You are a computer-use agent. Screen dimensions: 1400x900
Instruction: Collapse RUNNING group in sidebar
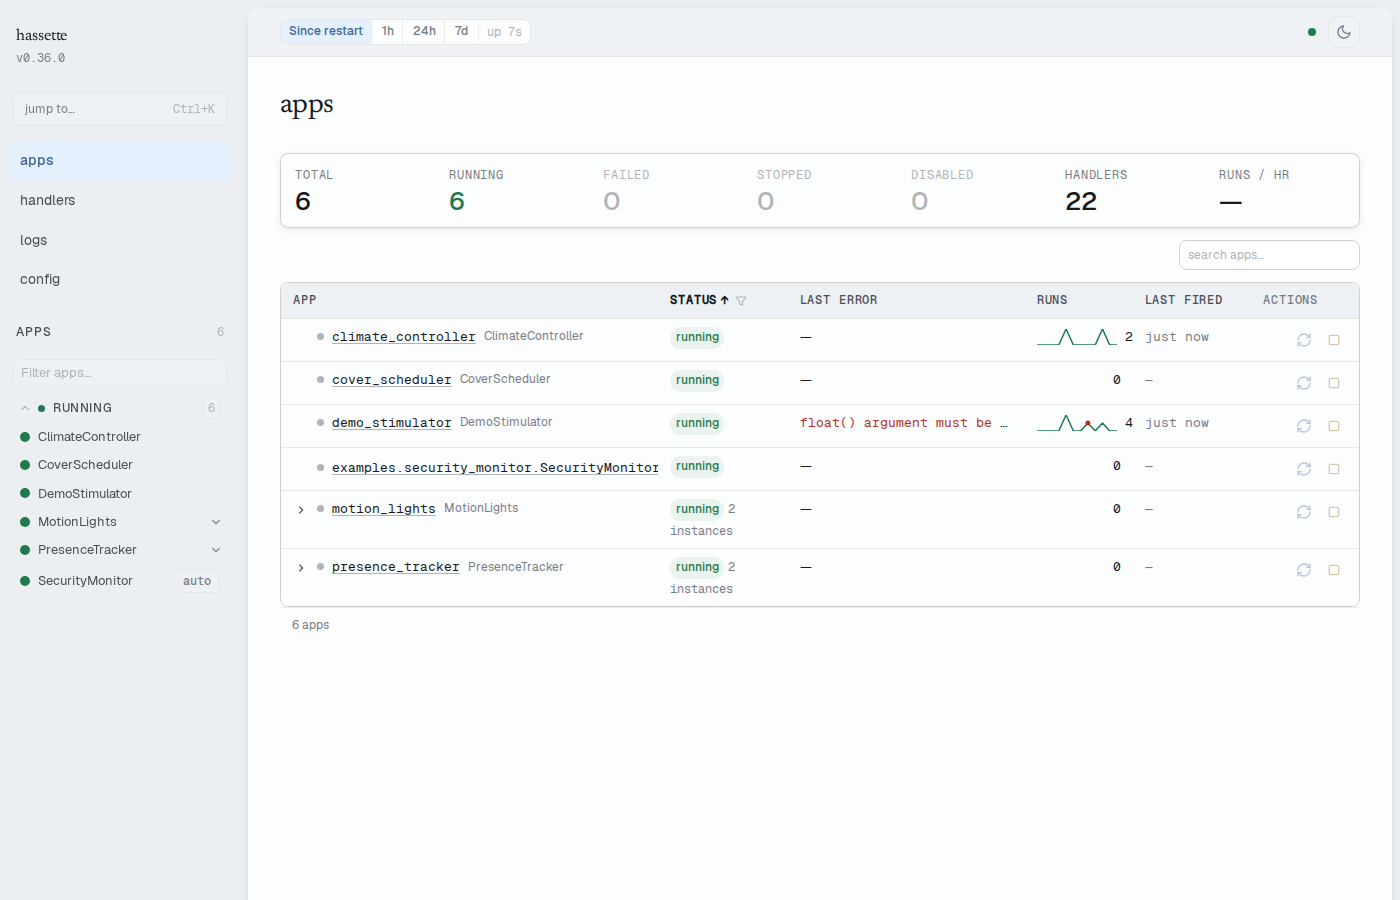click(25, 408)
